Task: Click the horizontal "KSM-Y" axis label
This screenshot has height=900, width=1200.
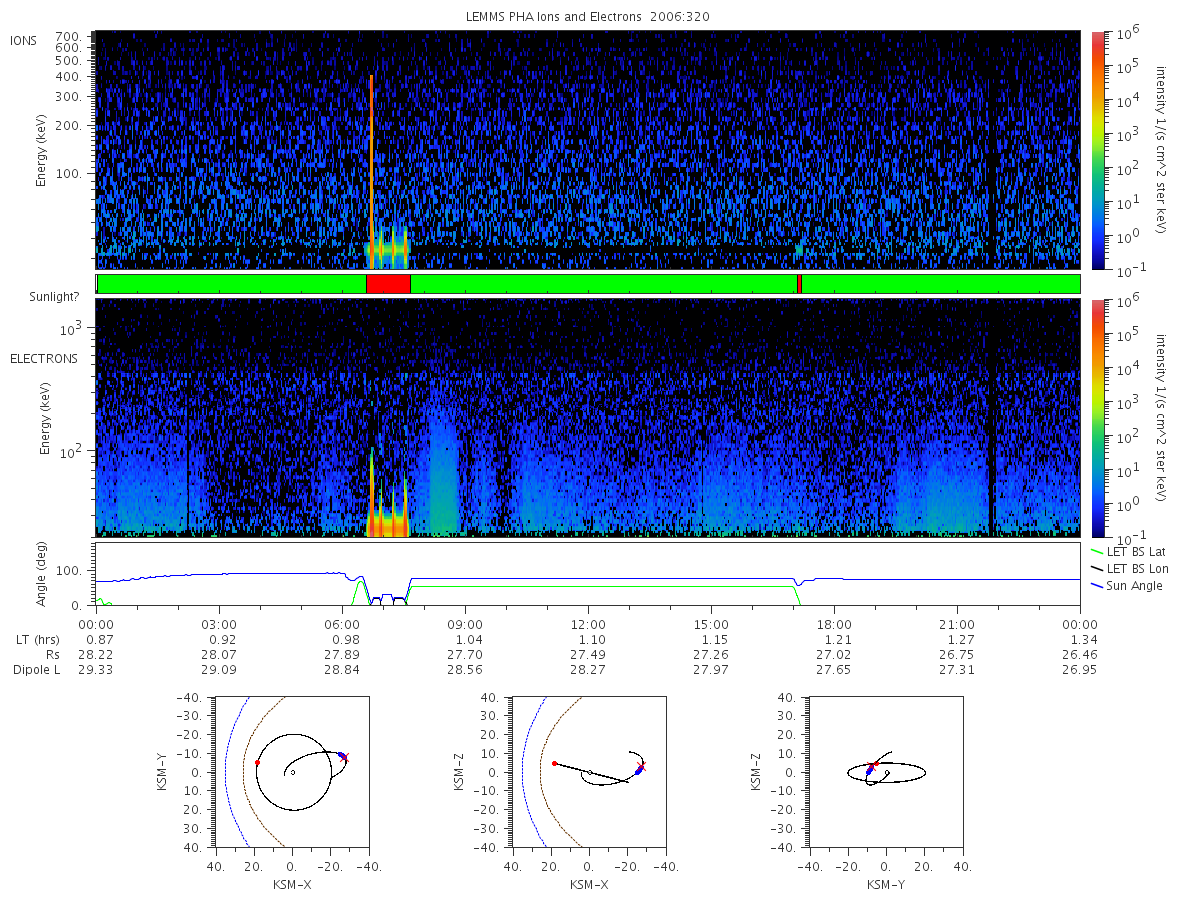Action: pos(886,884)
